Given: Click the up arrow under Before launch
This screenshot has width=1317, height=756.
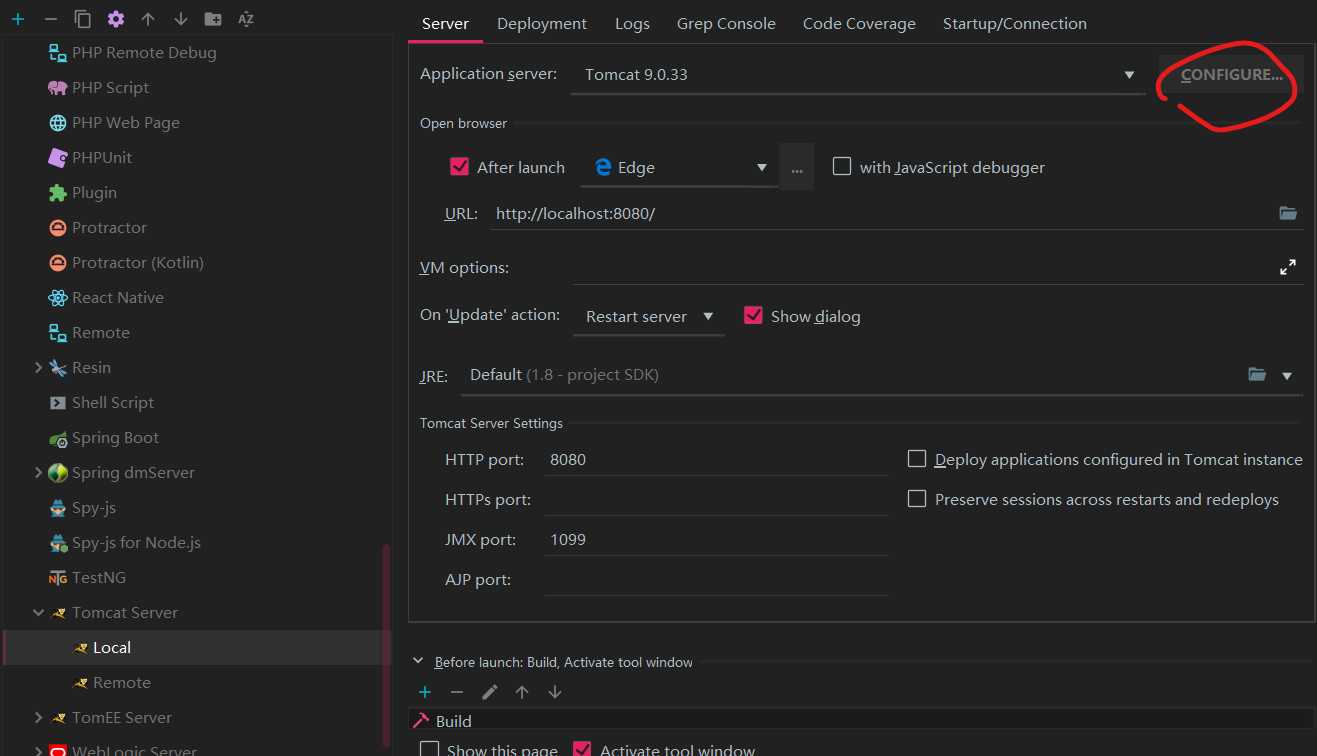Looking at the screenshot, I should click(522, 692).
